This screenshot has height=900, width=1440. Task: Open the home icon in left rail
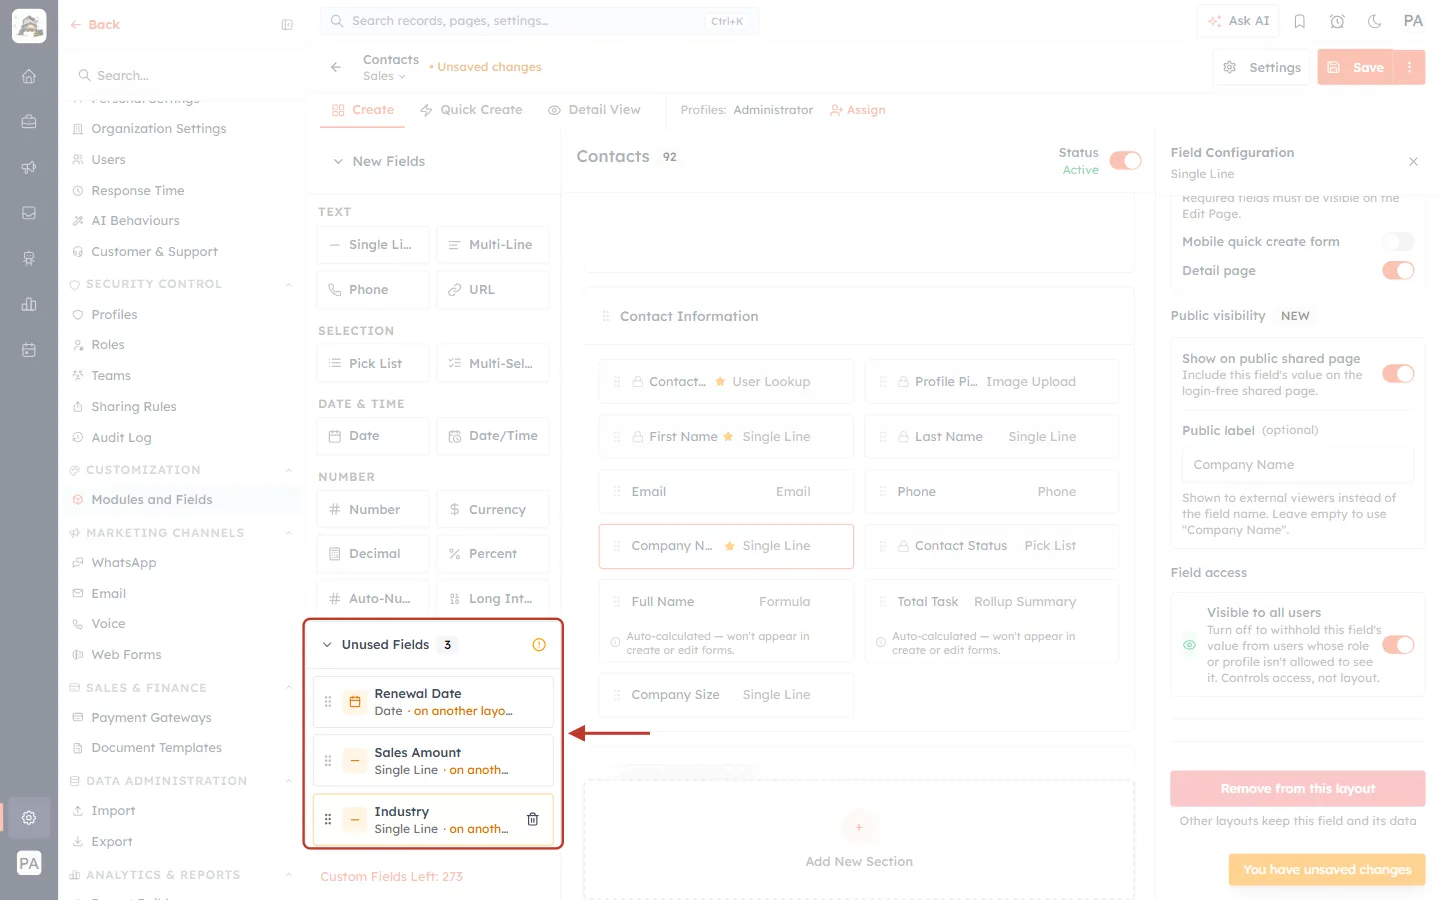pos(29,76)
